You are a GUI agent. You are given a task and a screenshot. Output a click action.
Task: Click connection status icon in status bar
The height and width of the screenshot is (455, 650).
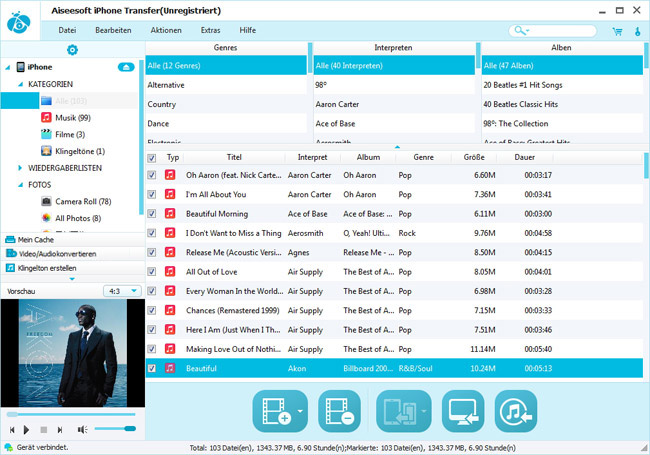point(8,448)
